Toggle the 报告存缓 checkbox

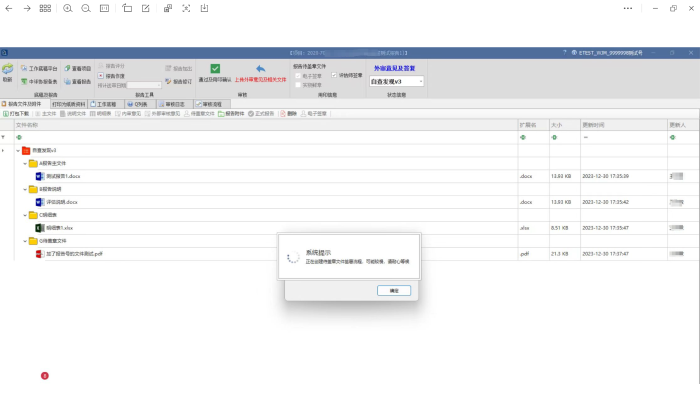tap(100, 75)
